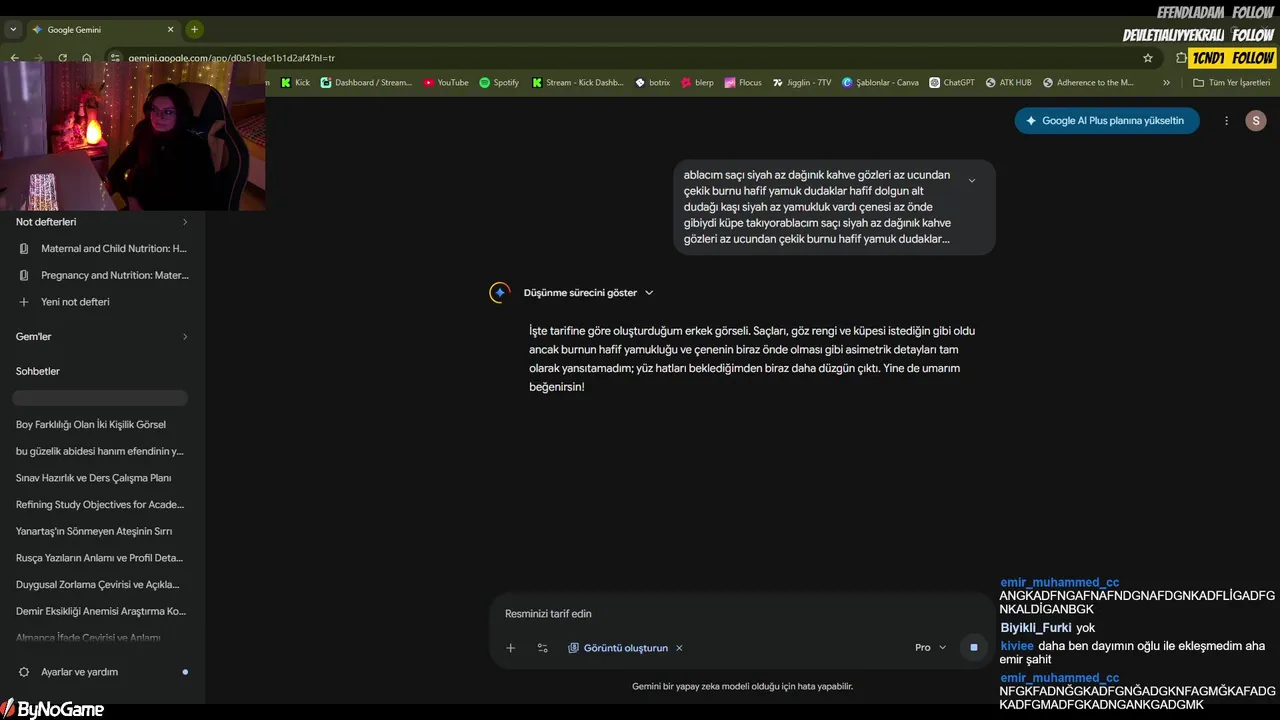Open chat bu güzelik abidesi hanım efendinin
The image size is (1280, 720).
[100, 451]
